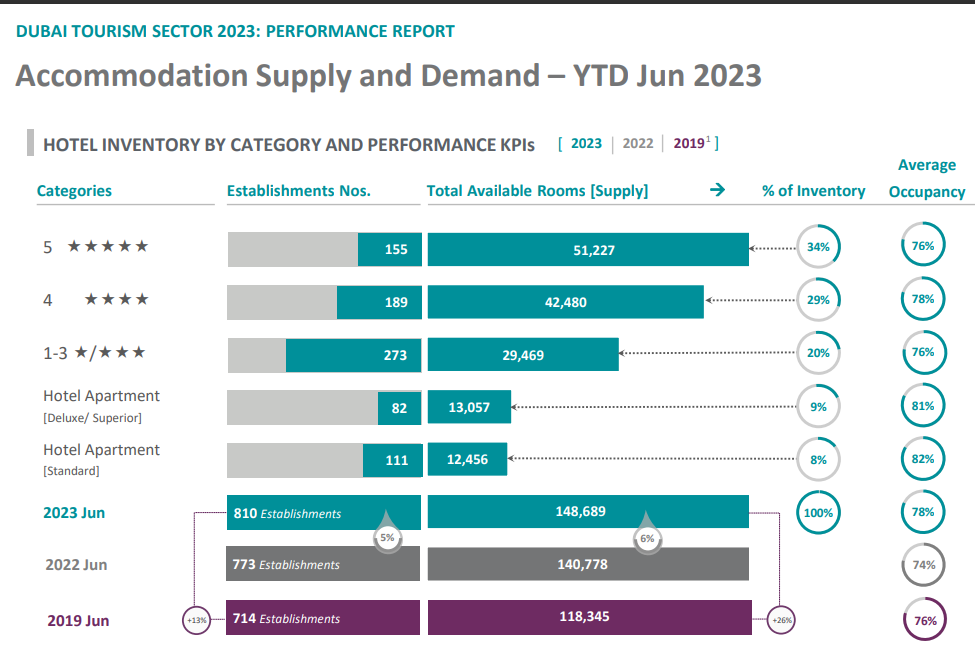Select the '118,345' total rooms bar
Screen dimensions: 975x645
click(589, 617)
